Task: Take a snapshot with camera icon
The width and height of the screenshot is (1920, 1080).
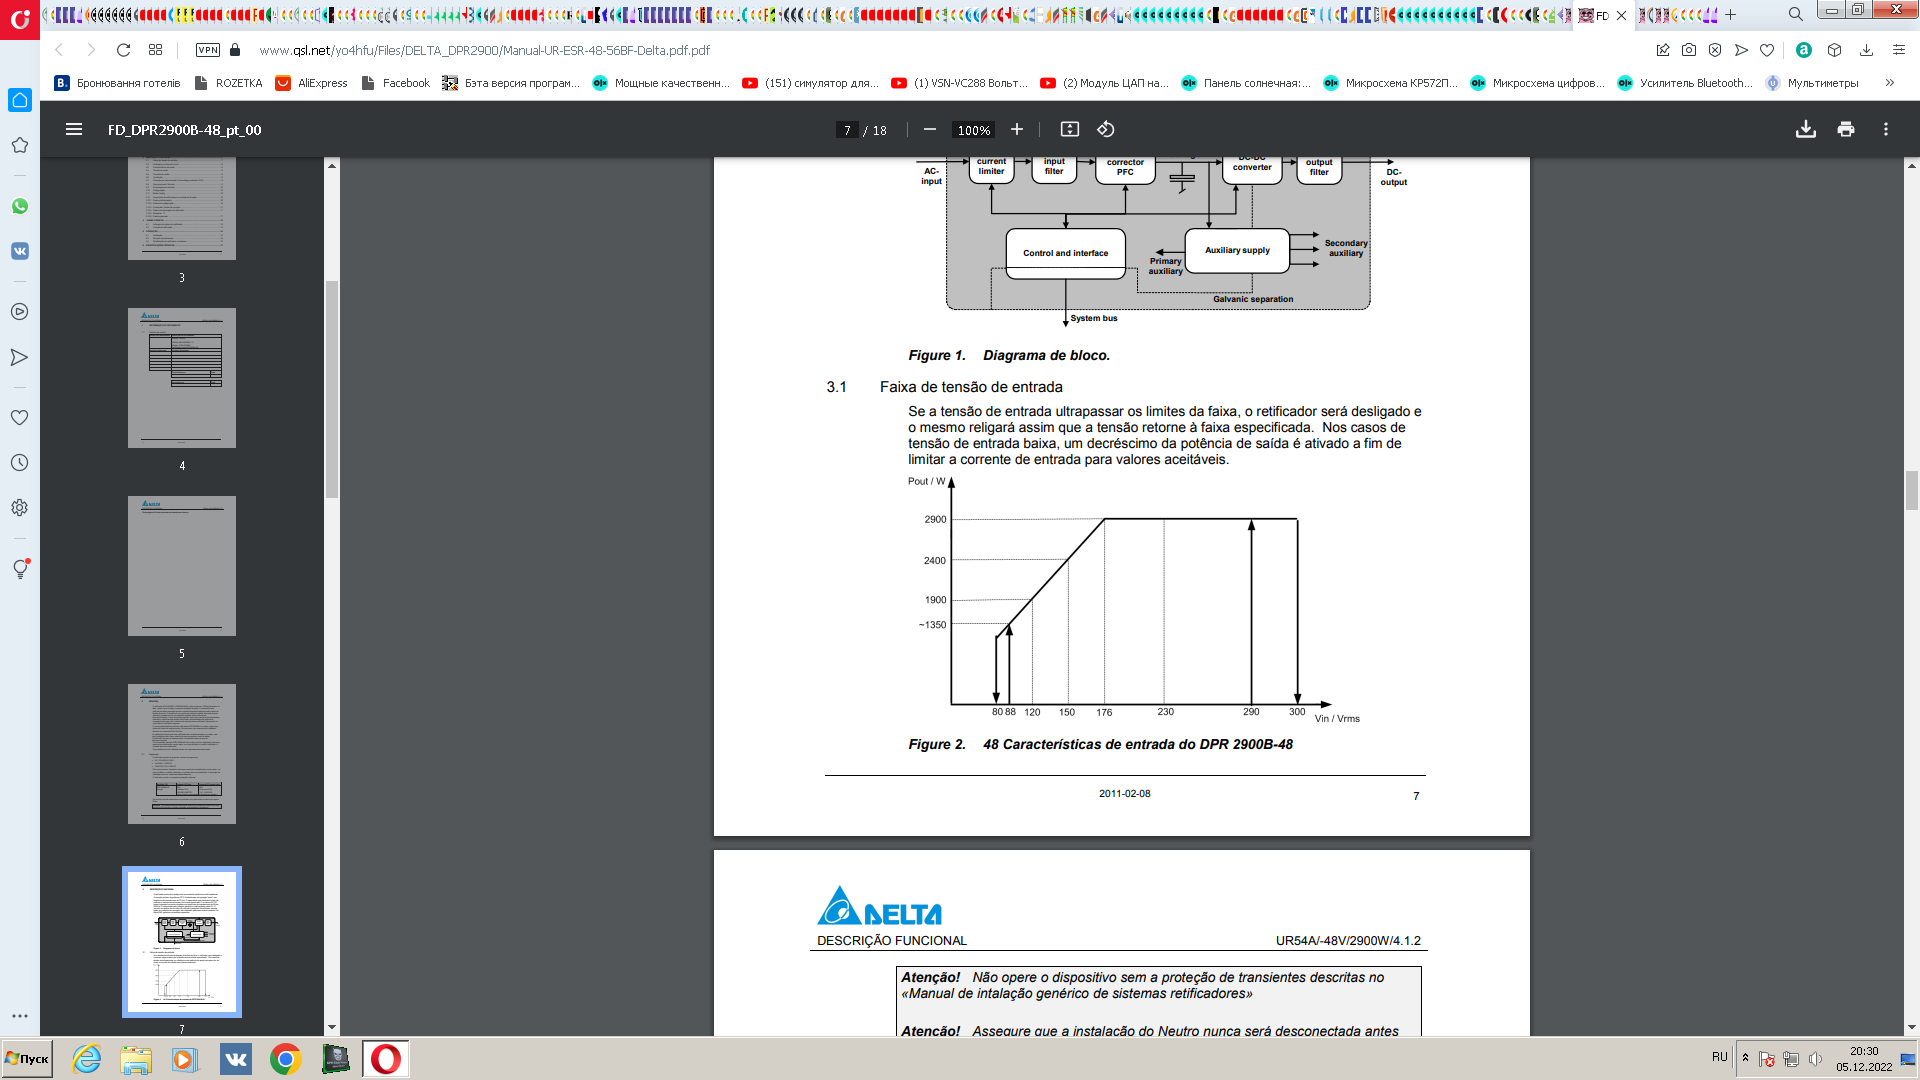Action: (1689, 50)
